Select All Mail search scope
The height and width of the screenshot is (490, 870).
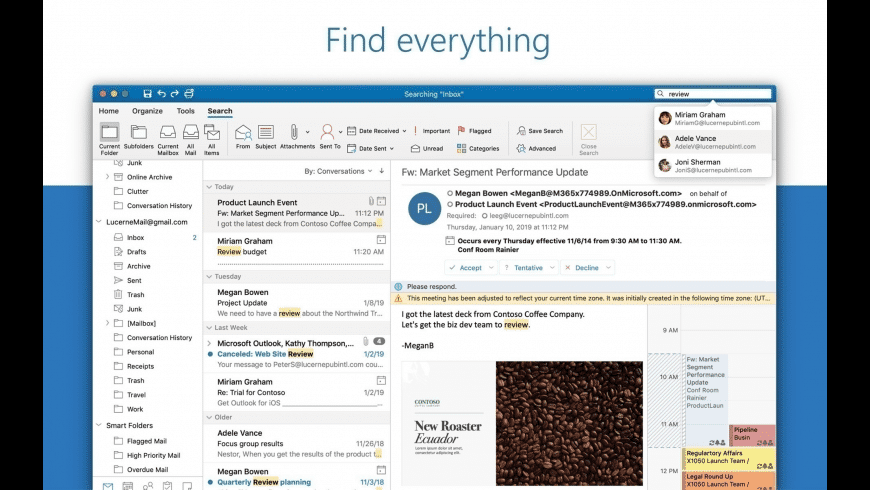click(x=190, y=139)
